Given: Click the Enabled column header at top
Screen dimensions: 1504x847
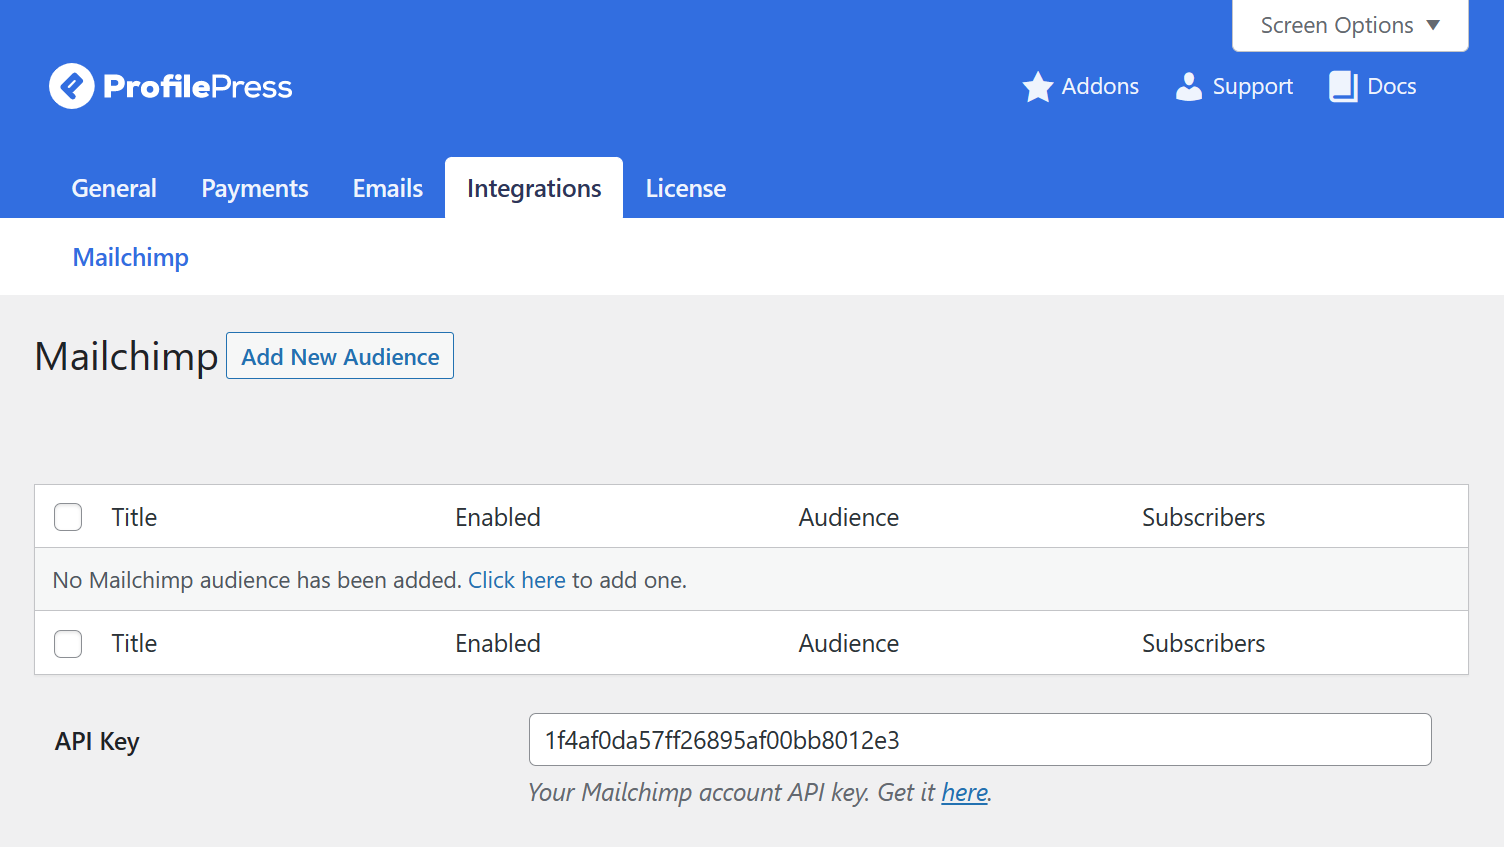Looking at the screenshot, I should tap(498, 517).
